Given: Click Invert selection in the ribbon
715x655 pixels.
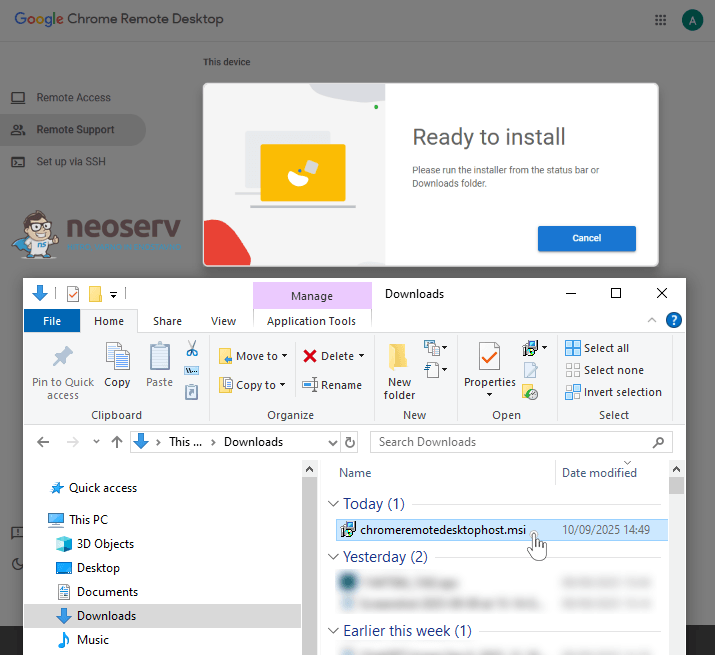Looking at the screenshot, I should tap(613, 392).
